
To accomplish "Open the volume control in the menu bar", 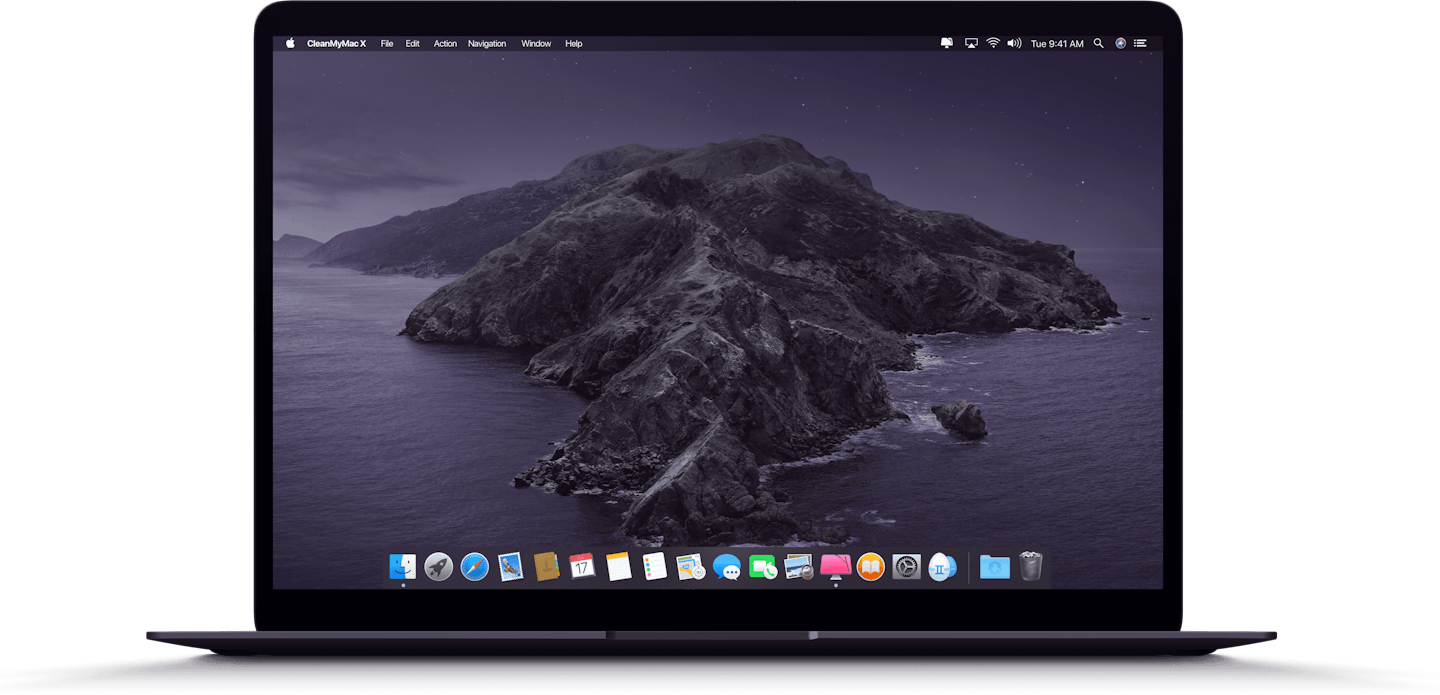I will (x=1014, y=43).
